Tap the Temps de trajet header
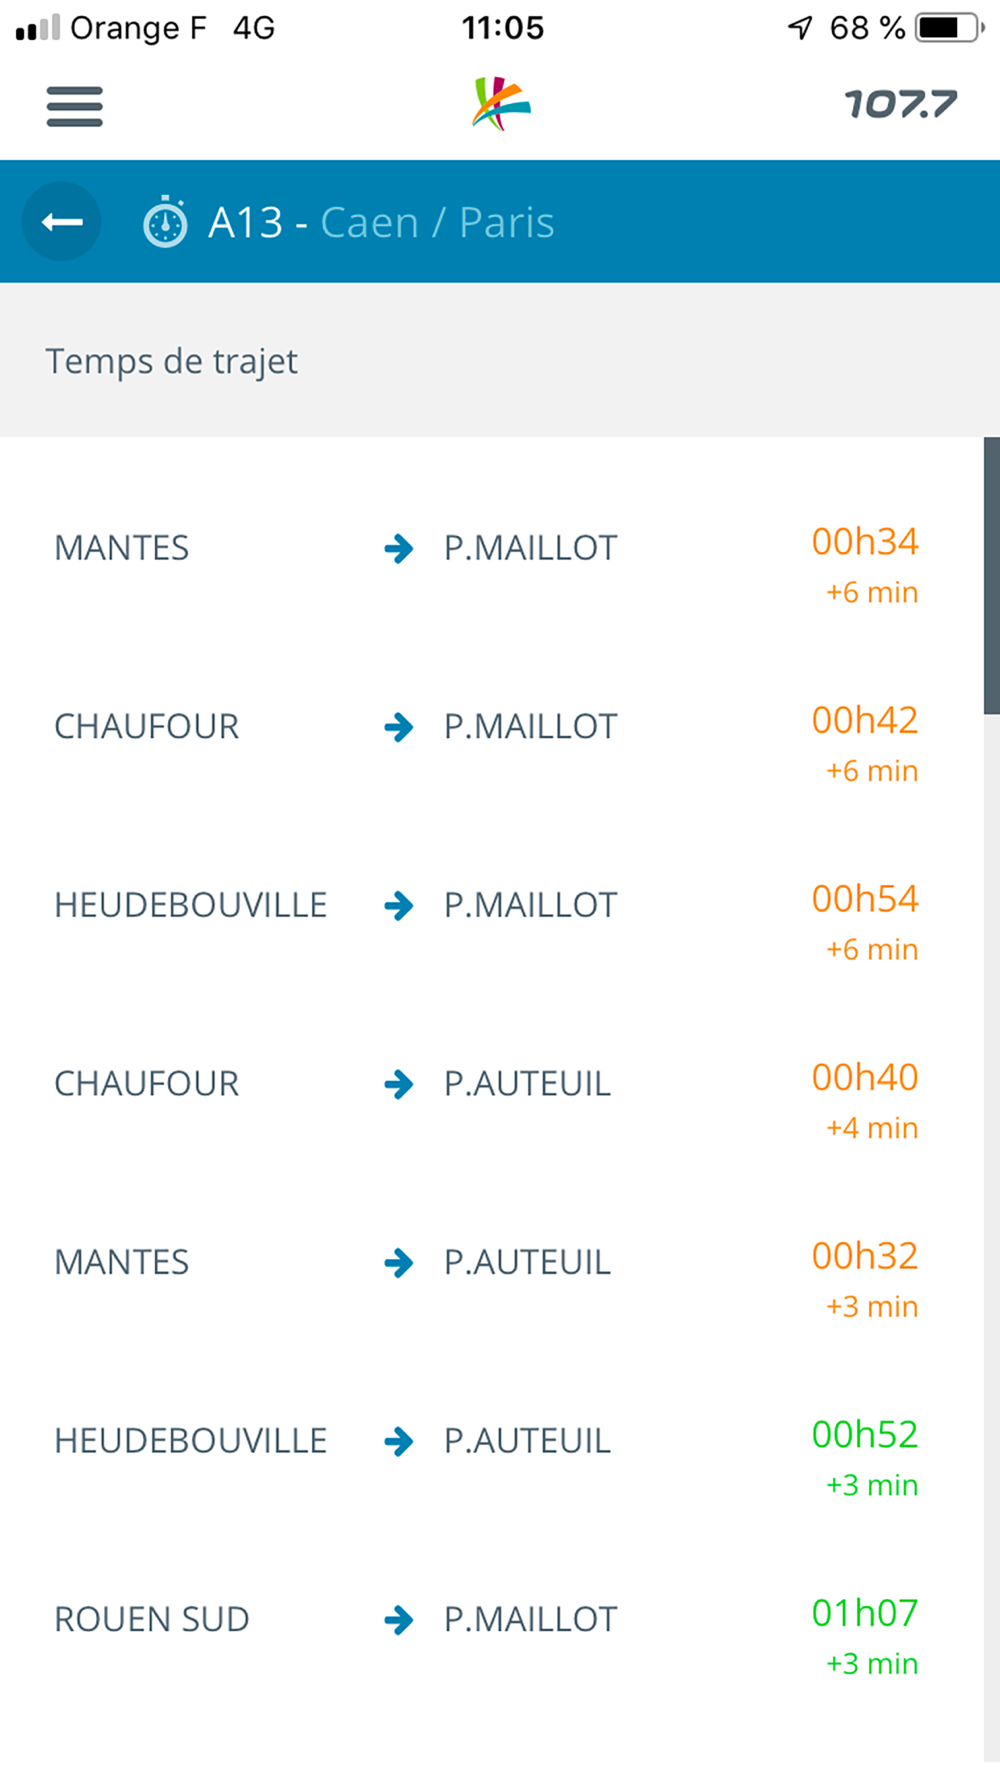The width and height of the screenshot is (1000, 1778). 172,361
